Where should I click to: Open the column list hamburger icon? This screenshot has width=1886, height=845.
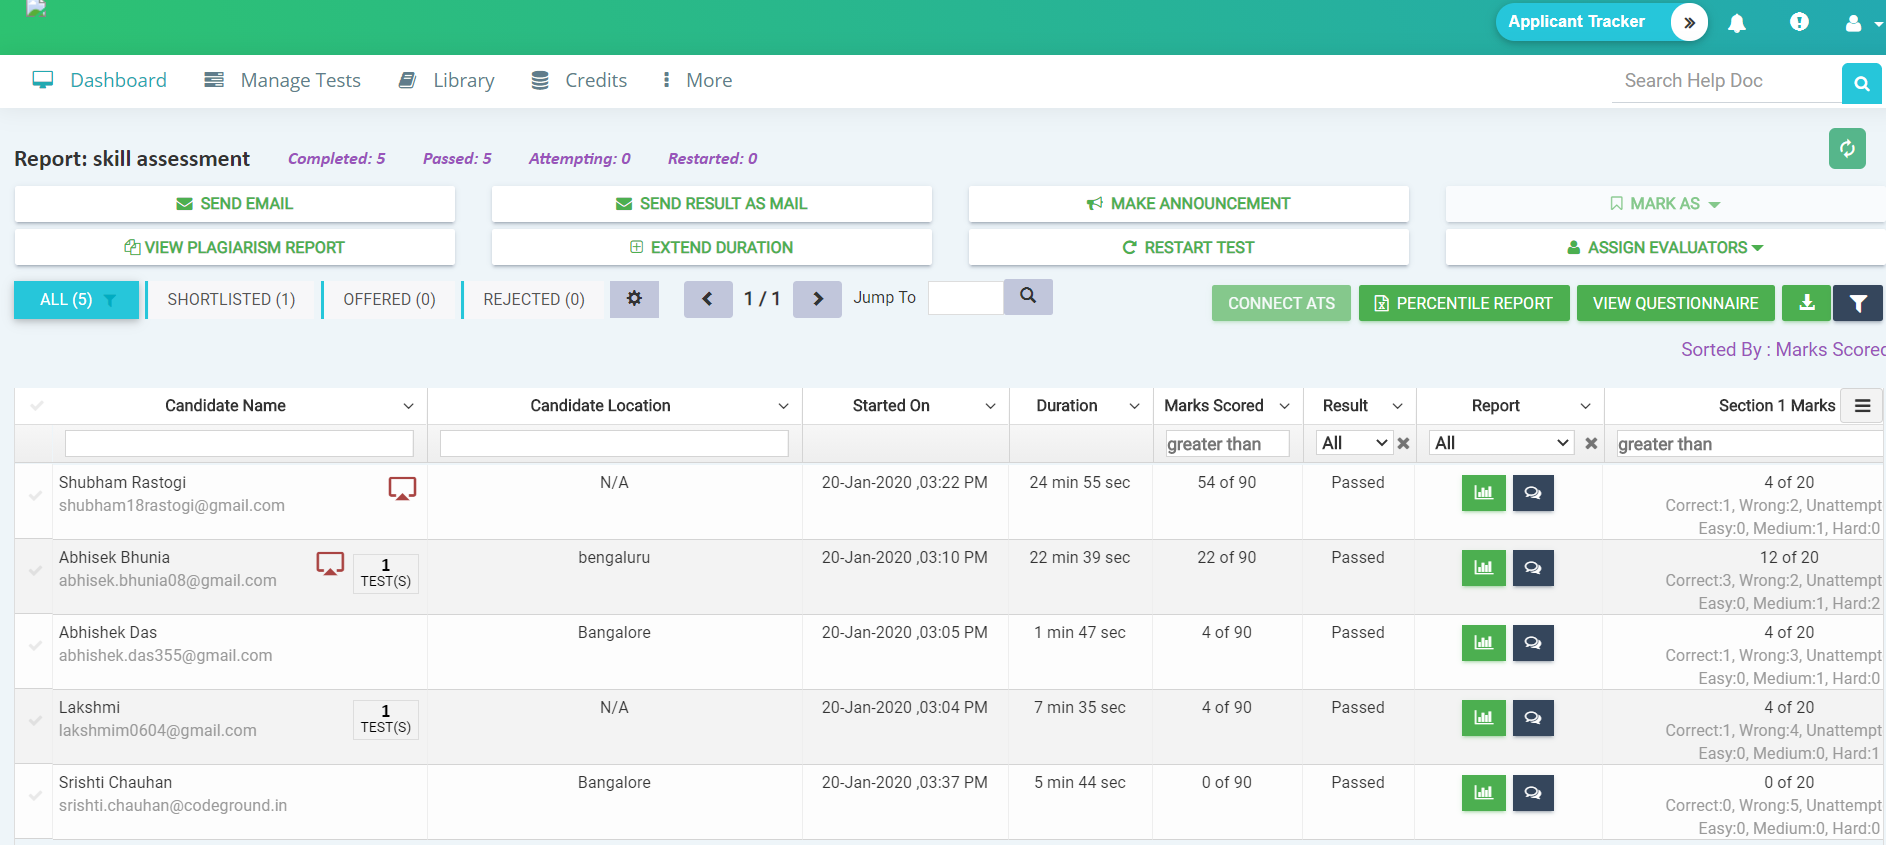pos(1862,406)
